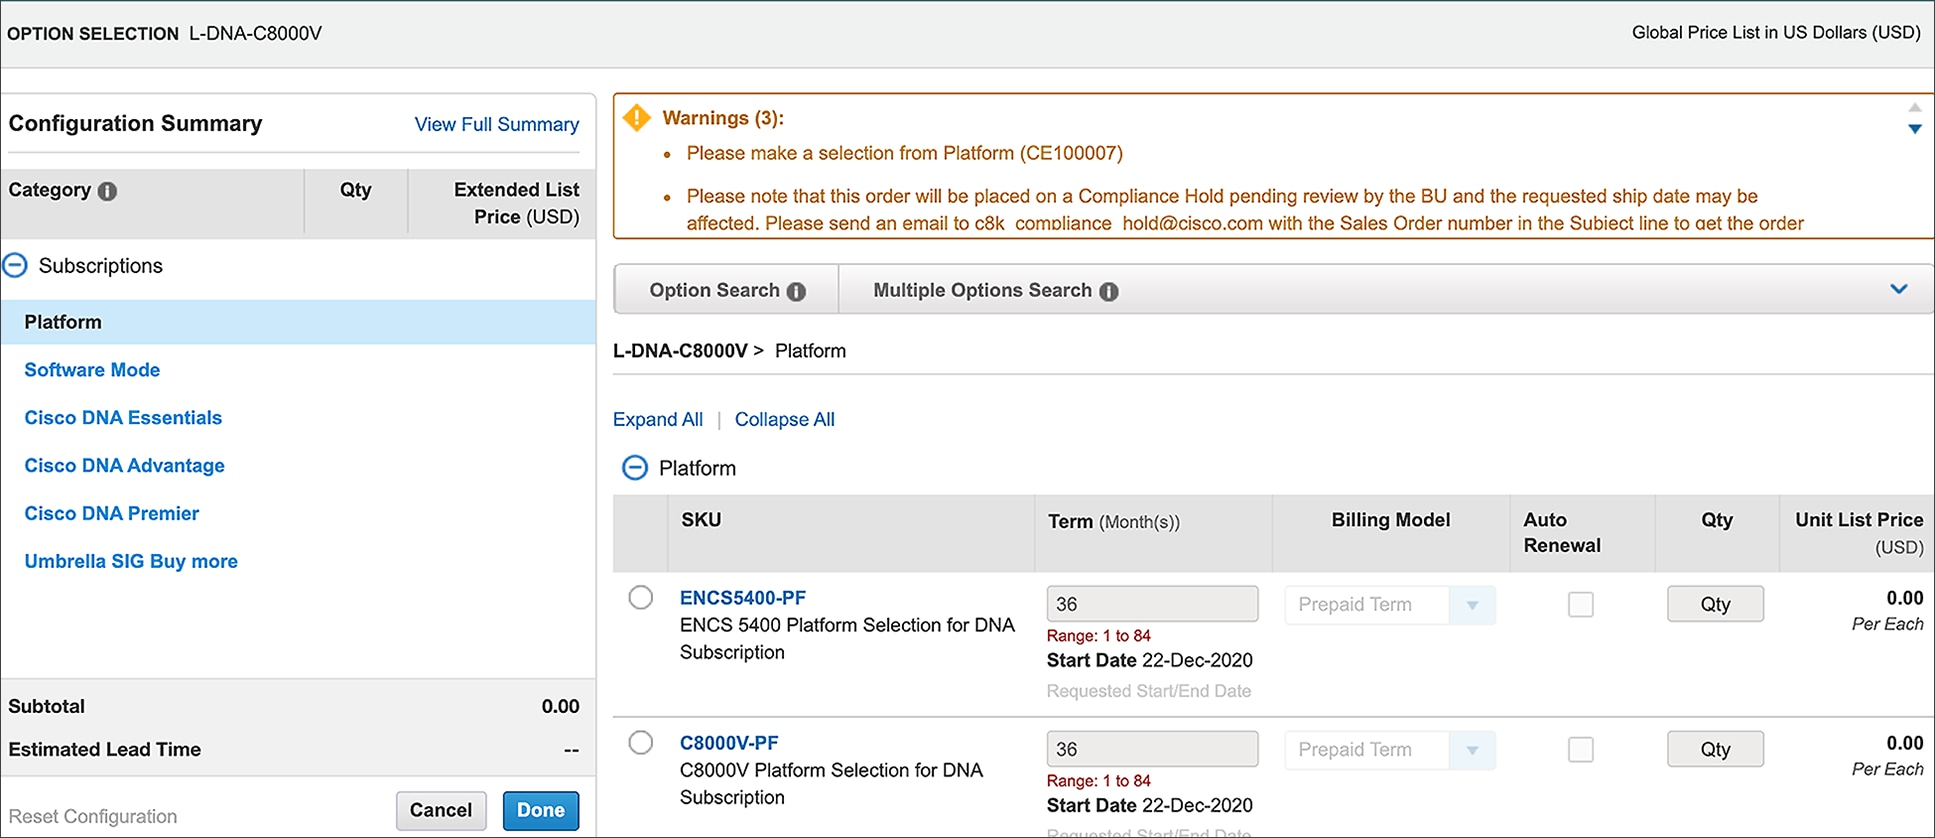This screenshot has height=838, width=1935.
Task: Open Cisco DNA Essentials category
Action: pyautogui.click(x=123, y=418)
